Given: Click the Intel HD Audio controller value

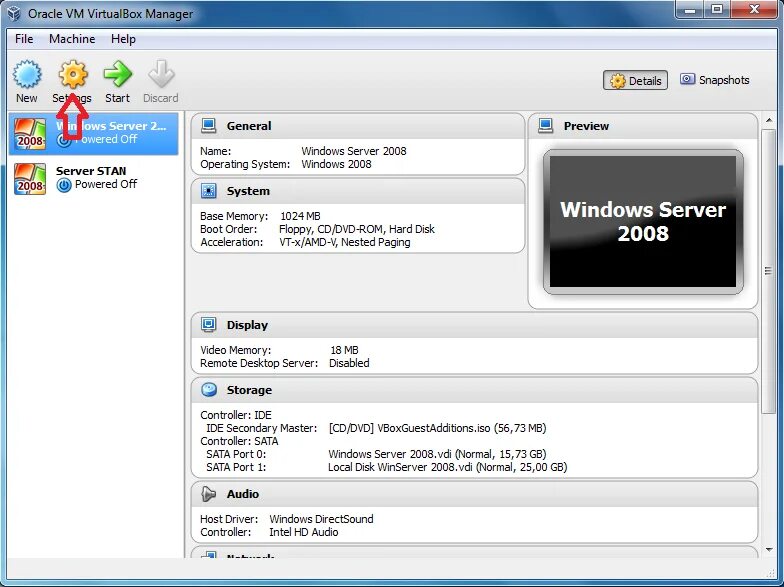Looking at the screenshot, I should point(304,532).
